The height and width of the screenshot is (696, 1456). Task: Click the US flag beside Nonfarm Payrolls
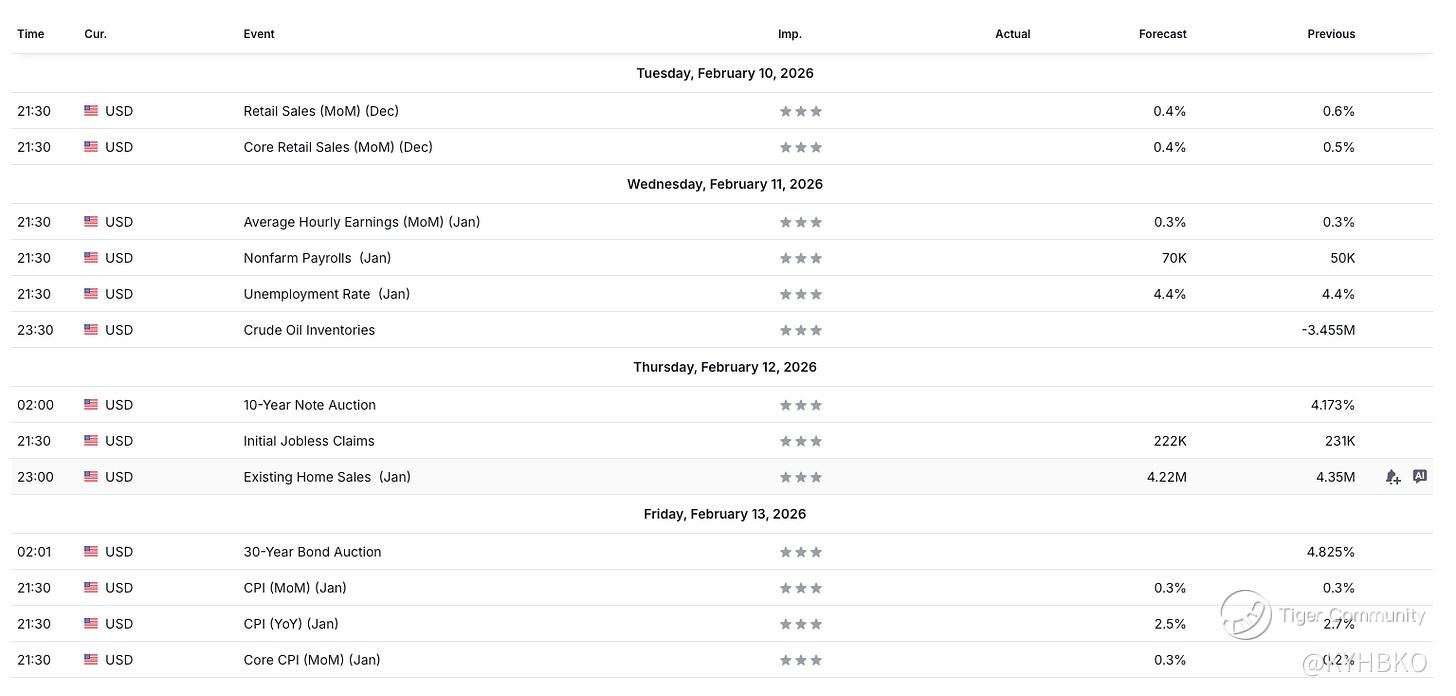[91, 258]
